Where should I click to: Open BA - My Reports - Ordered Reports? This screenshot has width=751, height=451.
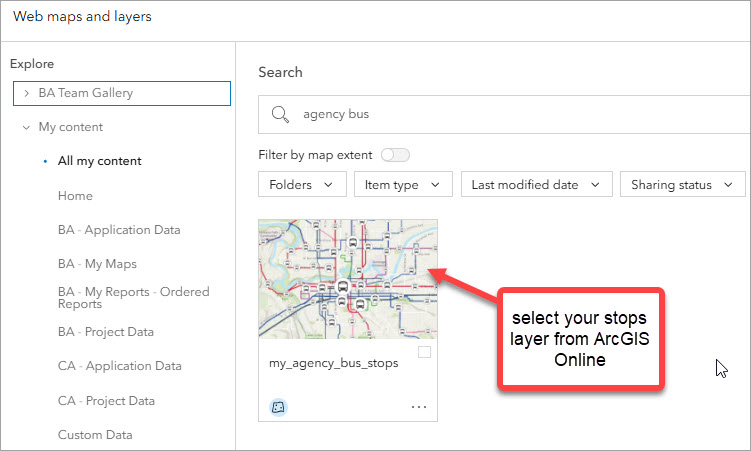(x=134, y=298)
